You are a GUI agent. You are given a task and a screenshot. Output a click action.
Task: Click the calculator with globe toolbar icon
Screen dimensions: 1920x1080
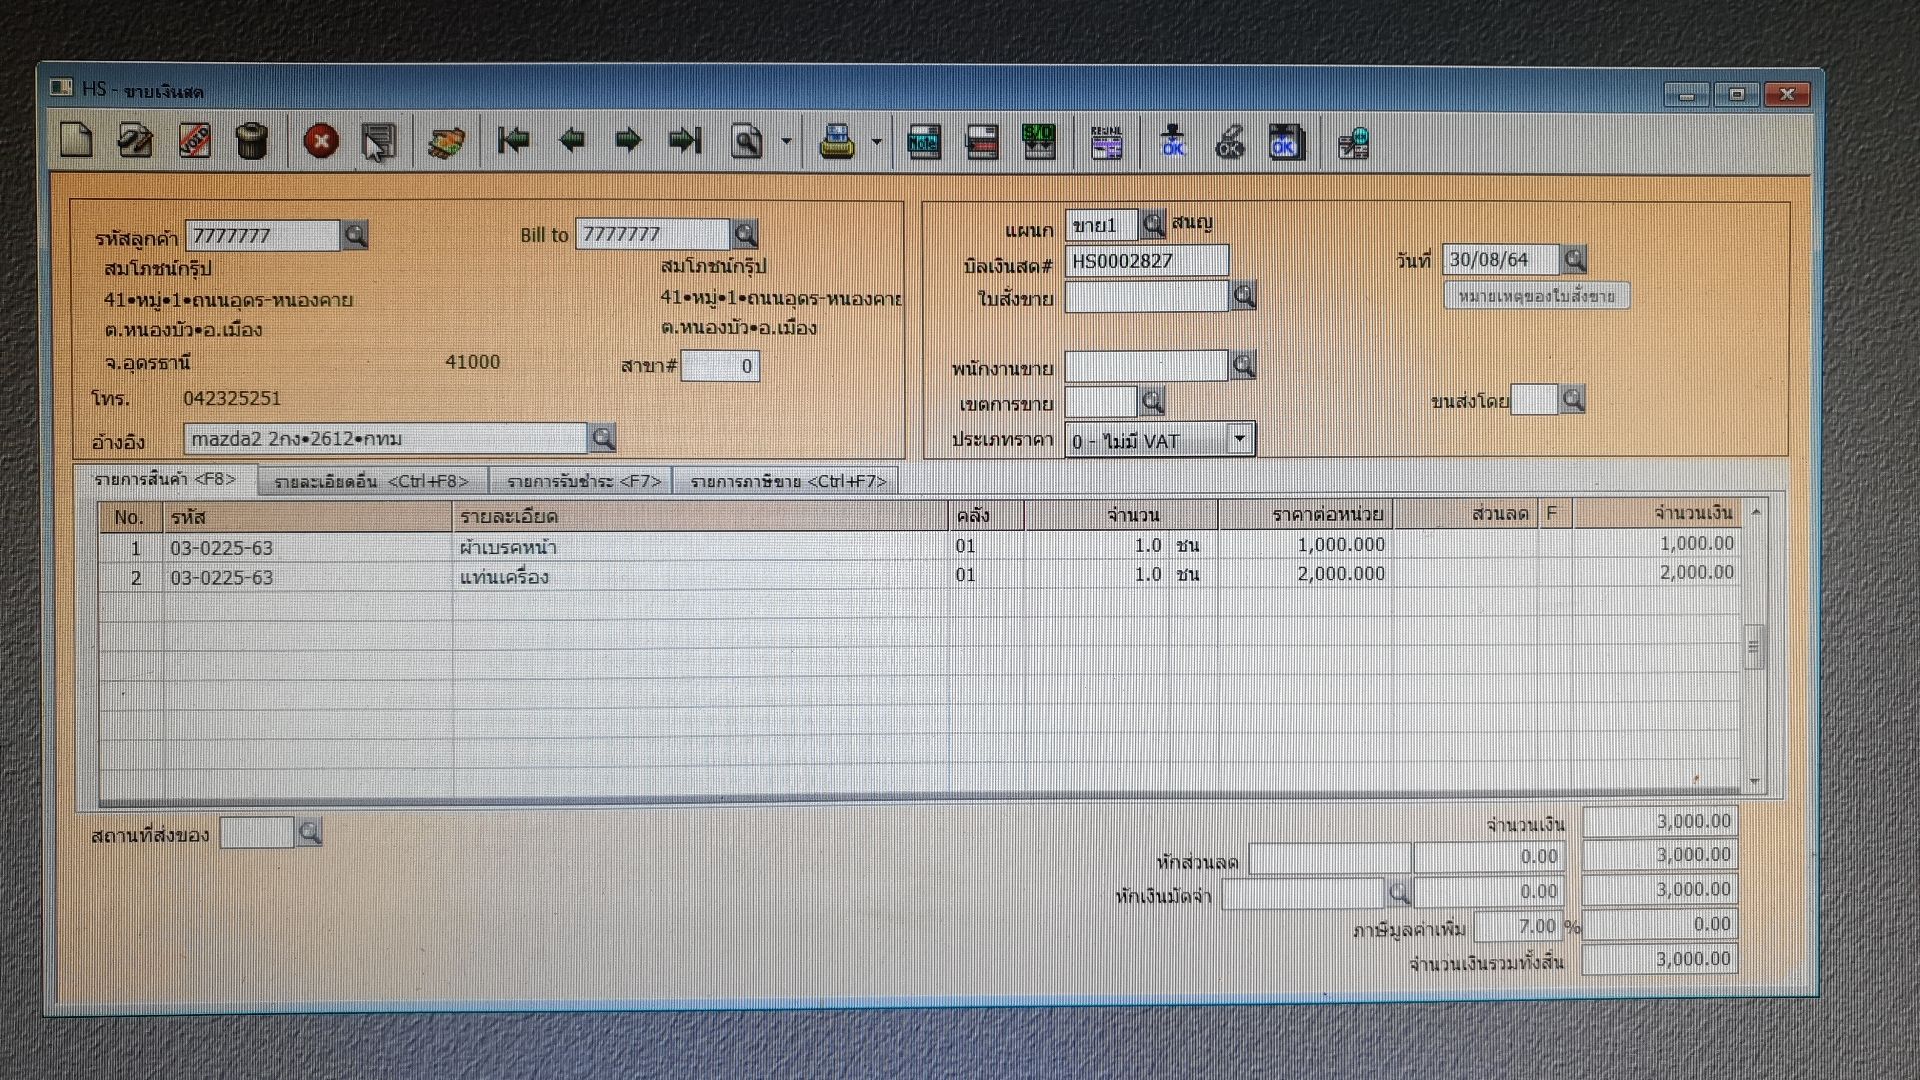1353,145
